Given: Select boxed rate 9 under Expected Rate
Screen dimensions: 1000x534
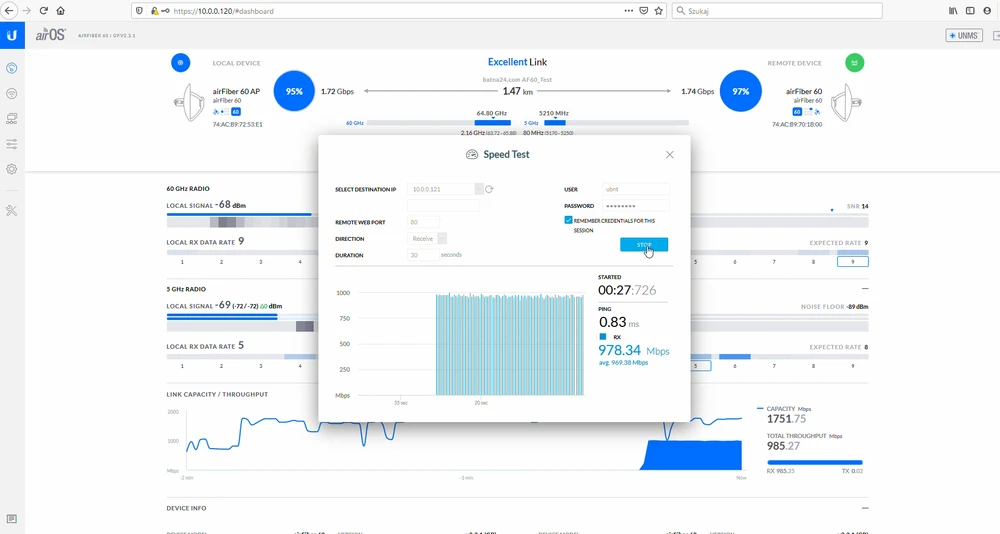Looking at the screenshot, I should point(853,262).
